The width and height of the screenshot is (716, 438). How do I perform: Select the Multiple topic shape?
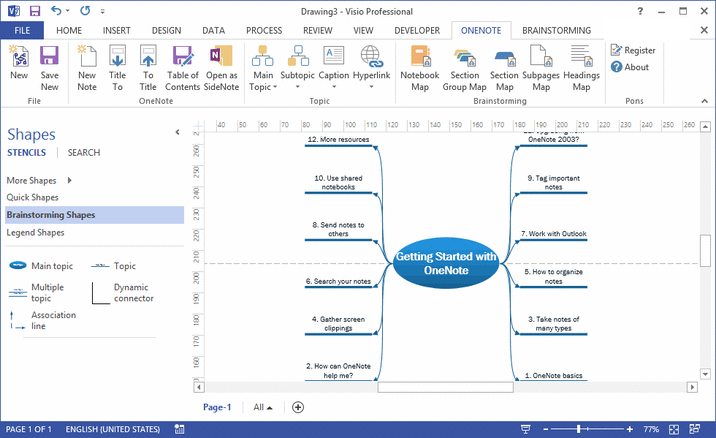[x=37, y=293]
